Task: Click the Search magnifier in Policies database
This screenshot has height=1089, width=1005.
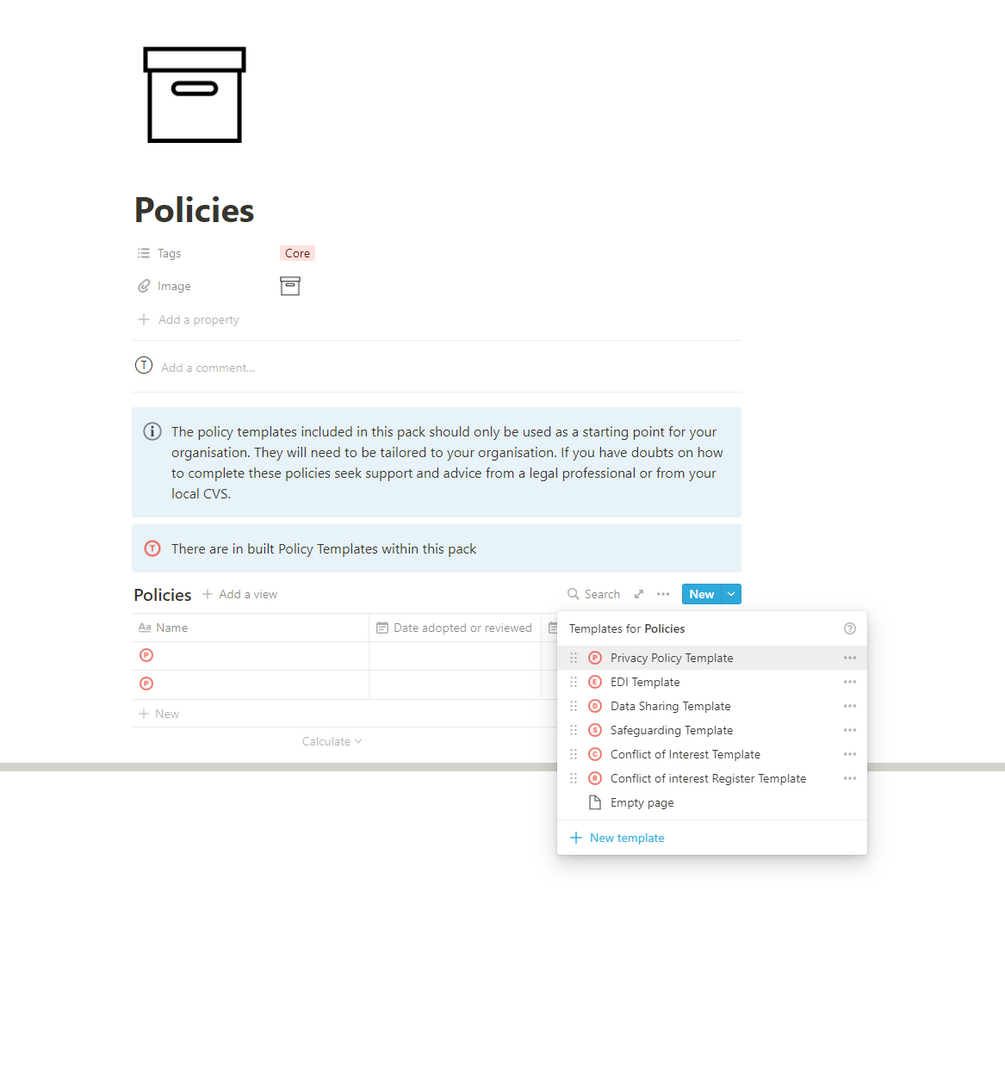Action: point(574,594)
